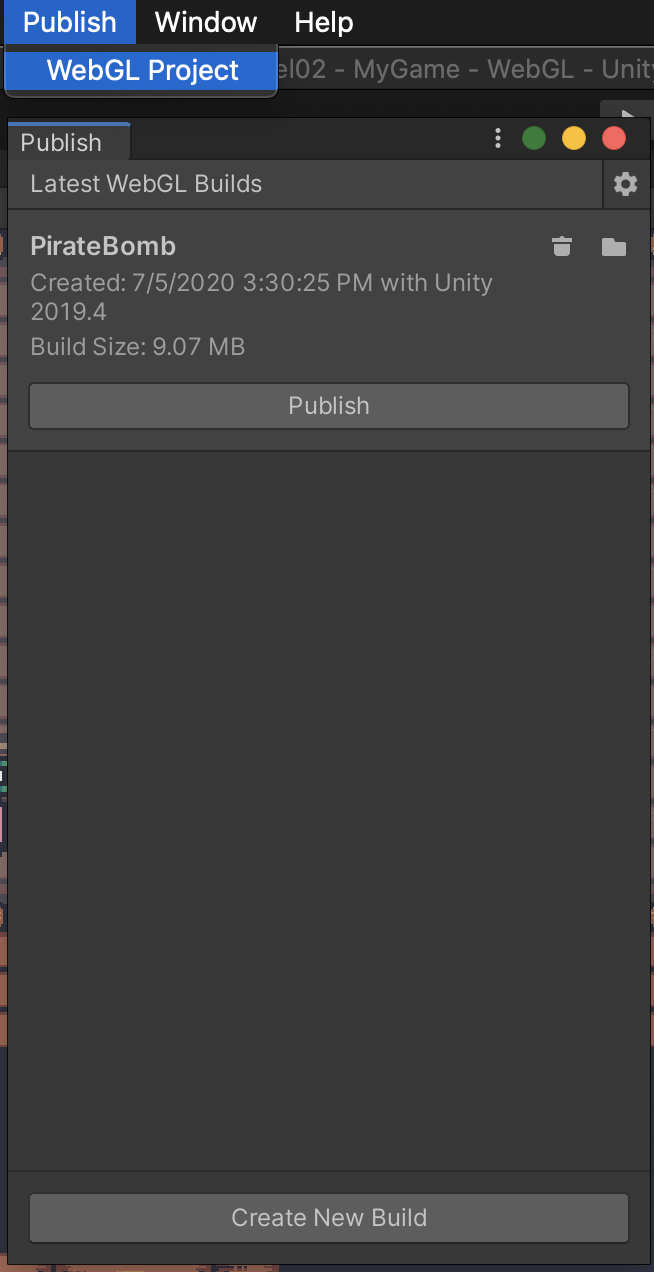
Task: Click the green maximize circle
Action: click(x=534, y=139)
